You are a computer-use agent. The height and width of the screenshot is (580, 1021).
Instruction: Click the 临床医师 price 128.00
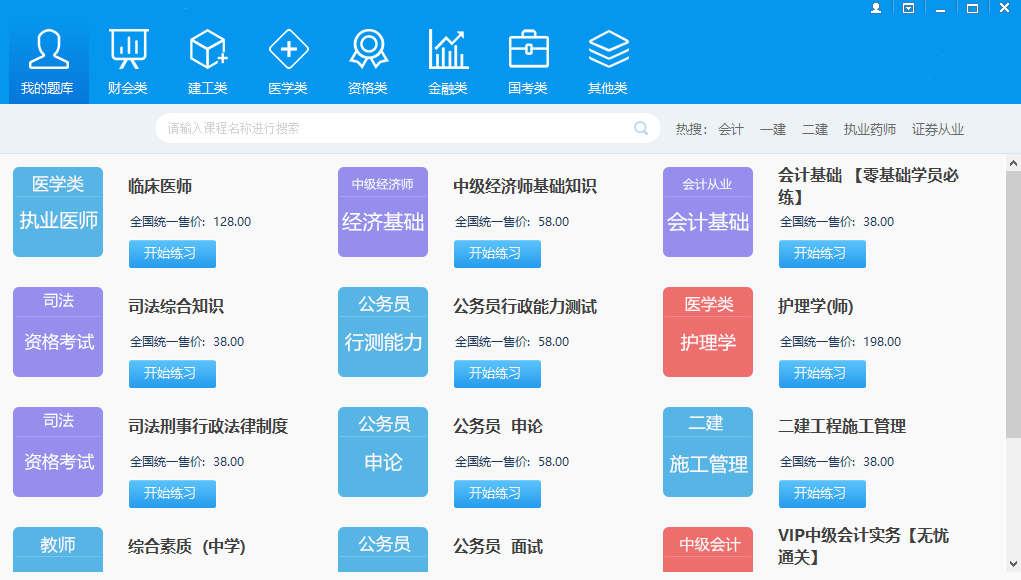pos(232,222)
